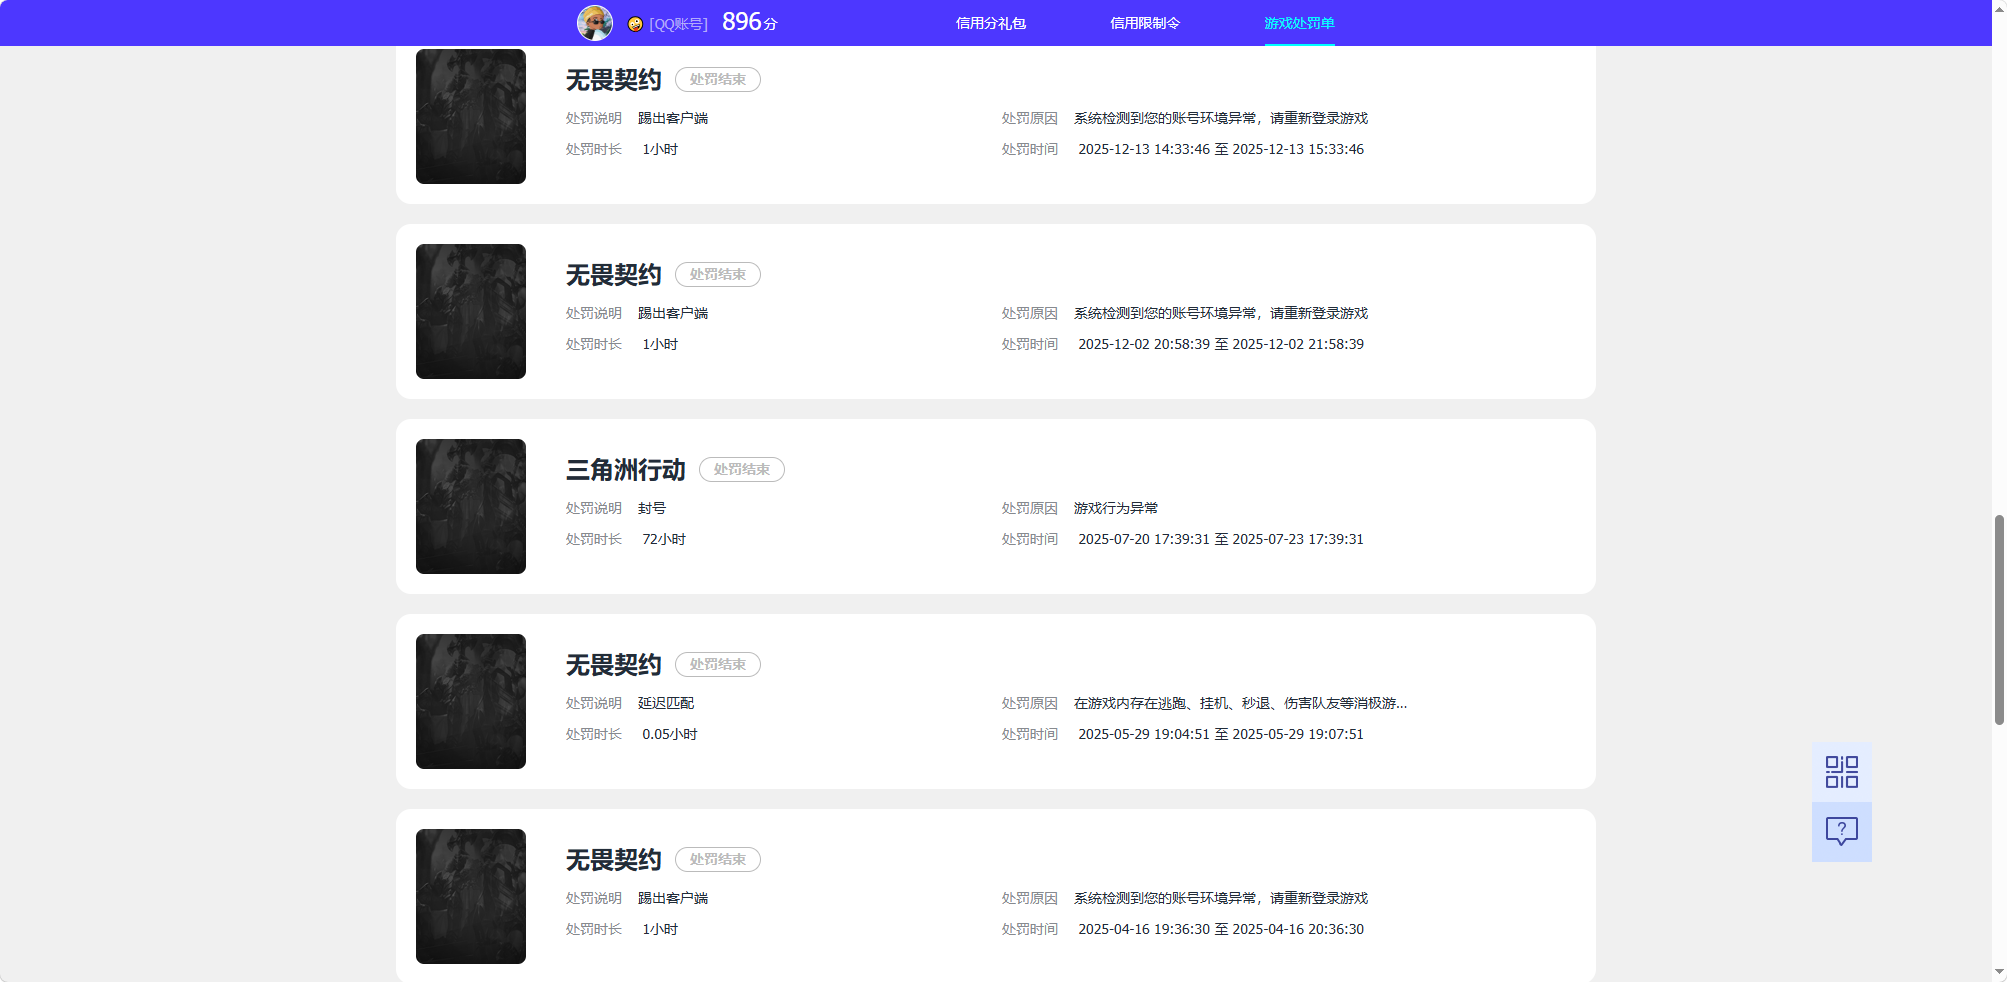2007x982 pixels.
Task: Open game thumbnail for 2025-12-13 penalty
Action: coord(471,116)
